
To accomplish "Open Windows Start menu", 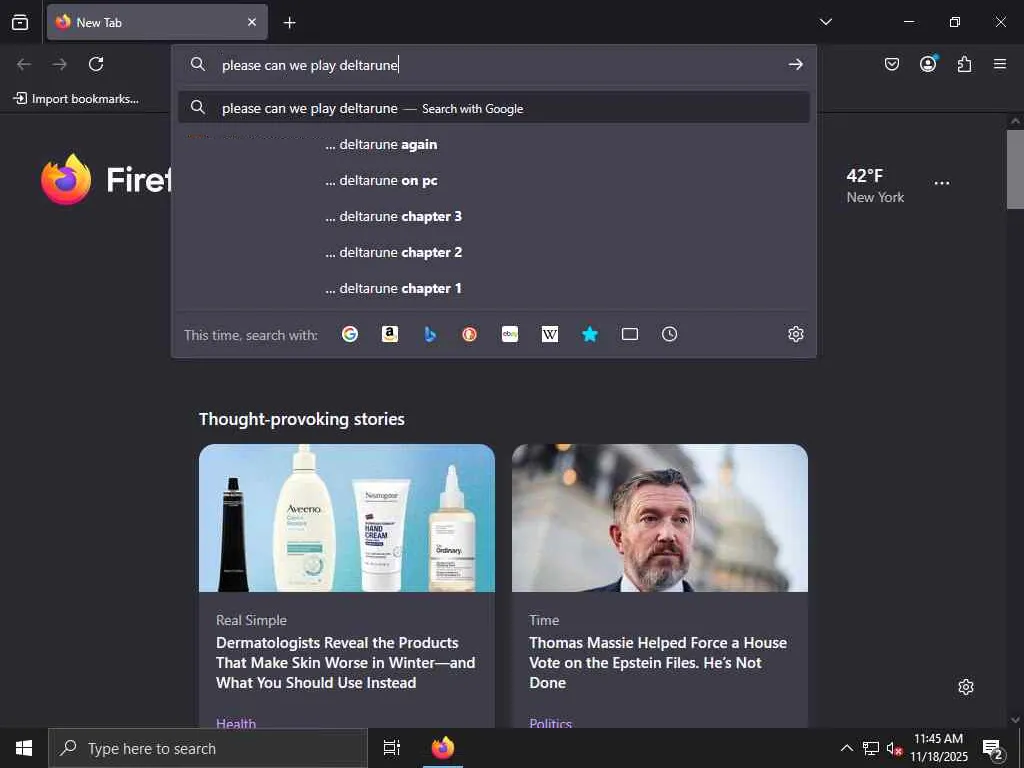I will pos(24,748).
